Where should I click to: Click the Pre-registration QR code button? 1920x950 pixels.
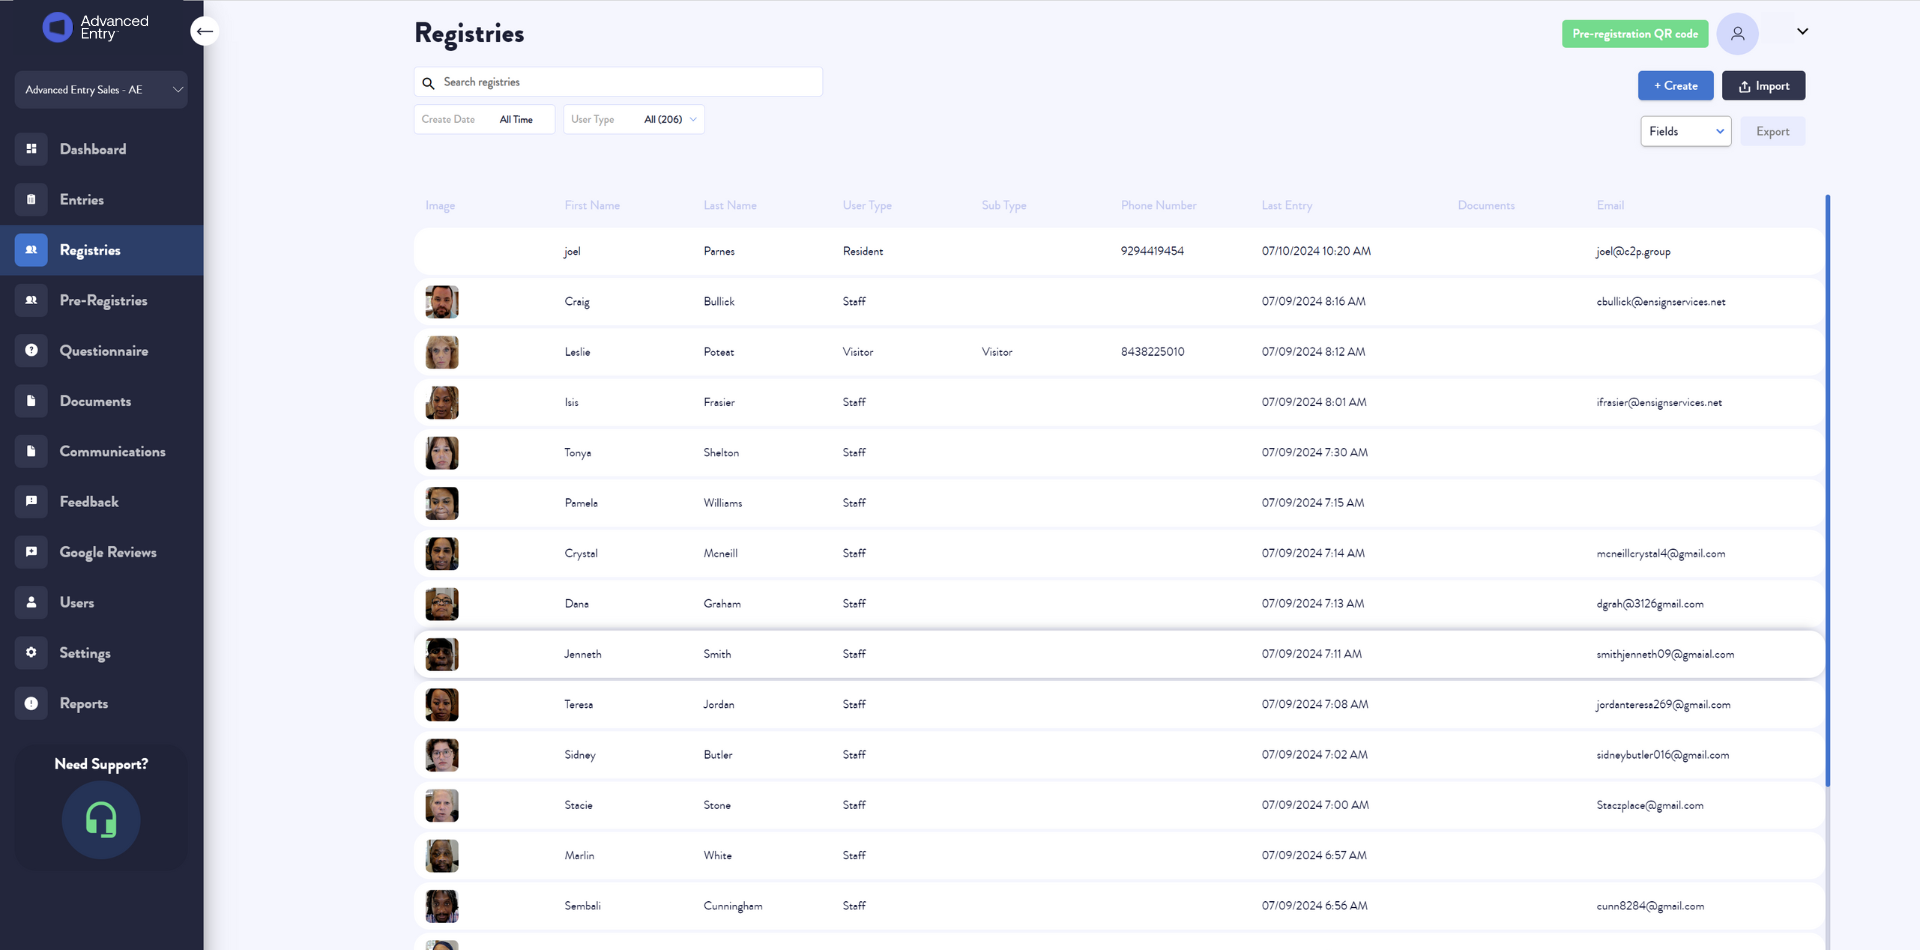point(1634,33)
